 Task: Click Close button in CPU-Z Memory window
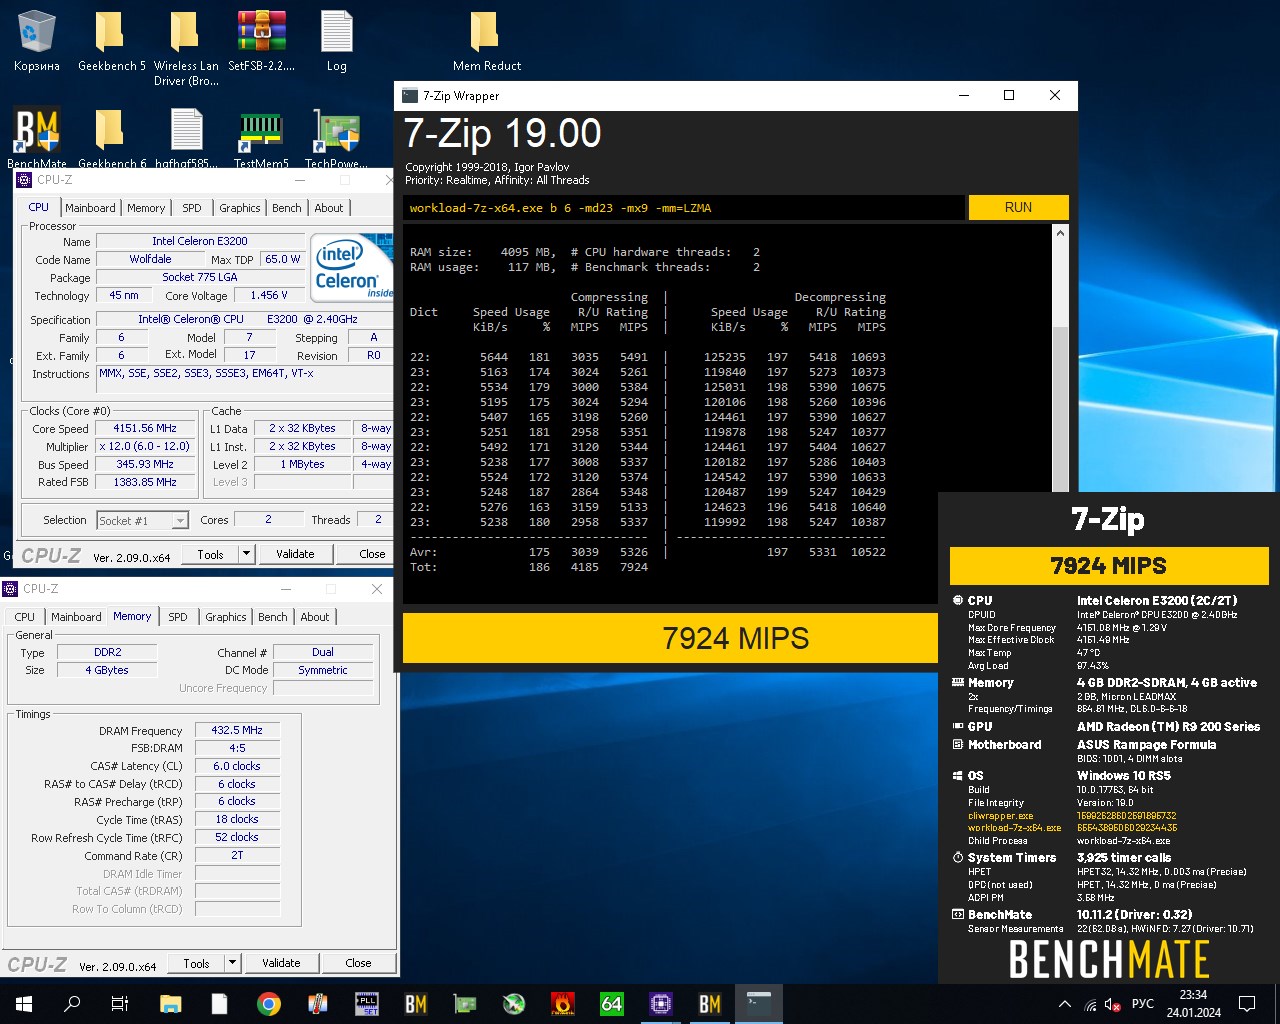[358, 963]
